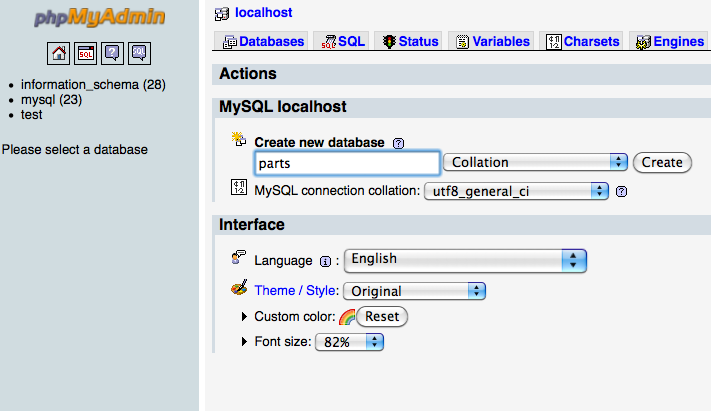Open SQL documentation icon in the sidebar

pos(139,54)
